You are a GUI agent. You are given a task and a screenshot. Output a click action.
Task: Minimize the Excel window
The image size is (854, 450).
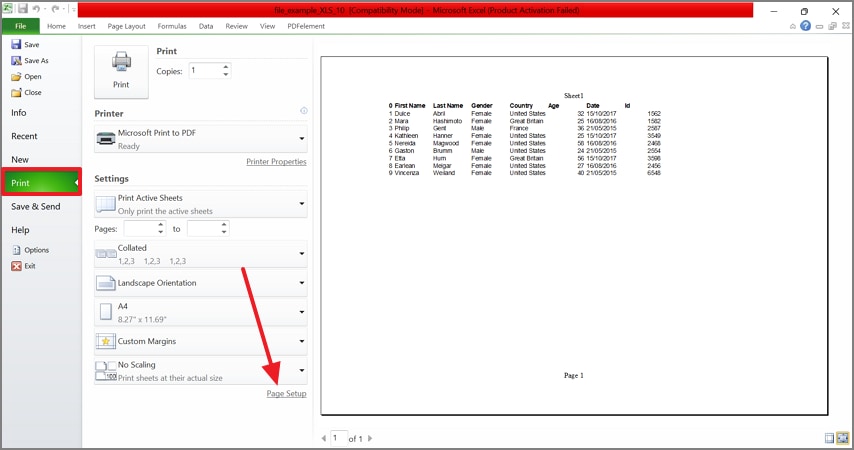coord(773,11)
